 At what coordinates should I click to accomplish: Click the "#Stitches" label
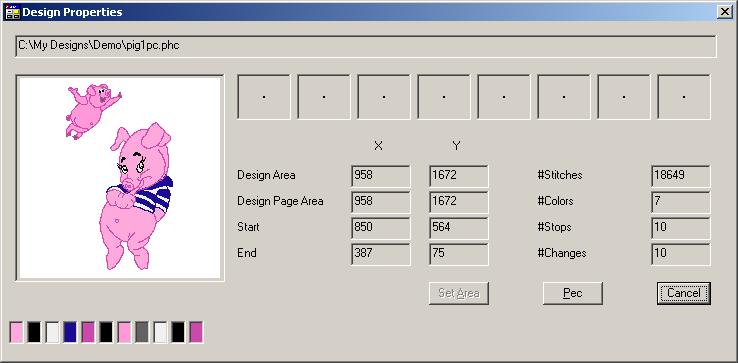pos(560,175)
